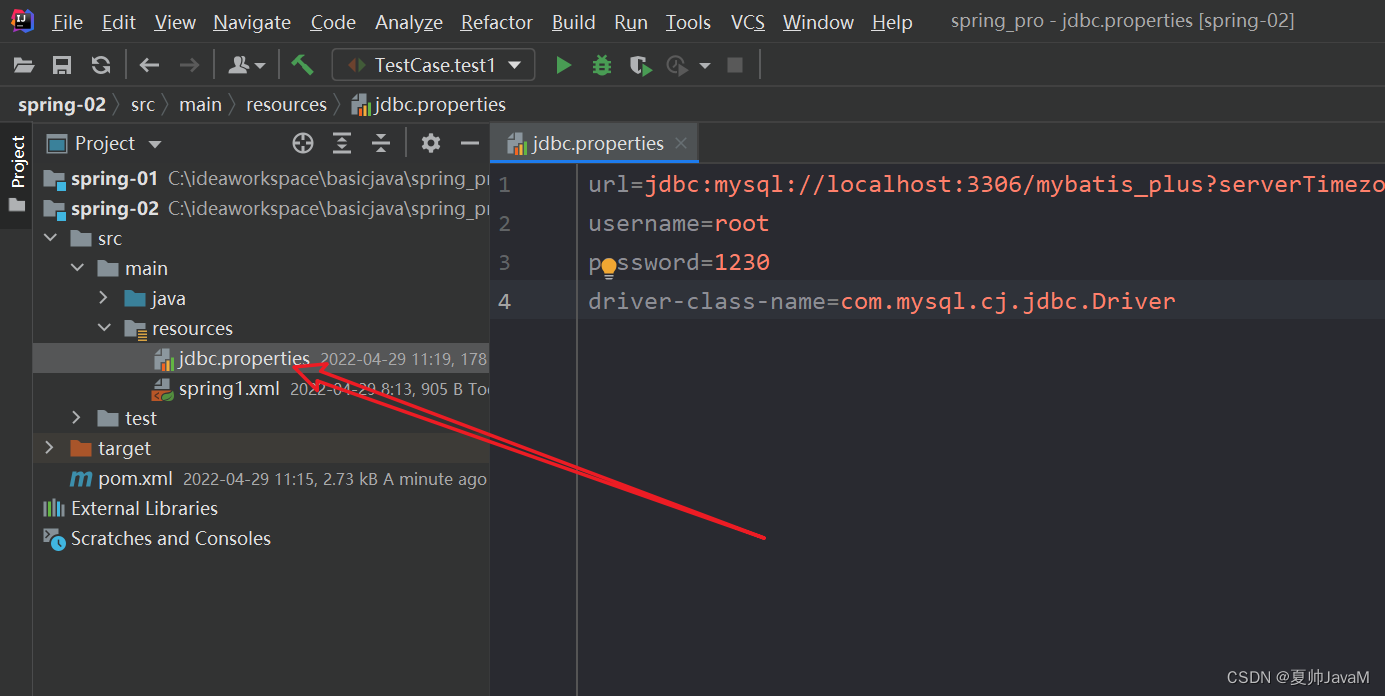Select the spring-02 module in tree

pos(261,209)
